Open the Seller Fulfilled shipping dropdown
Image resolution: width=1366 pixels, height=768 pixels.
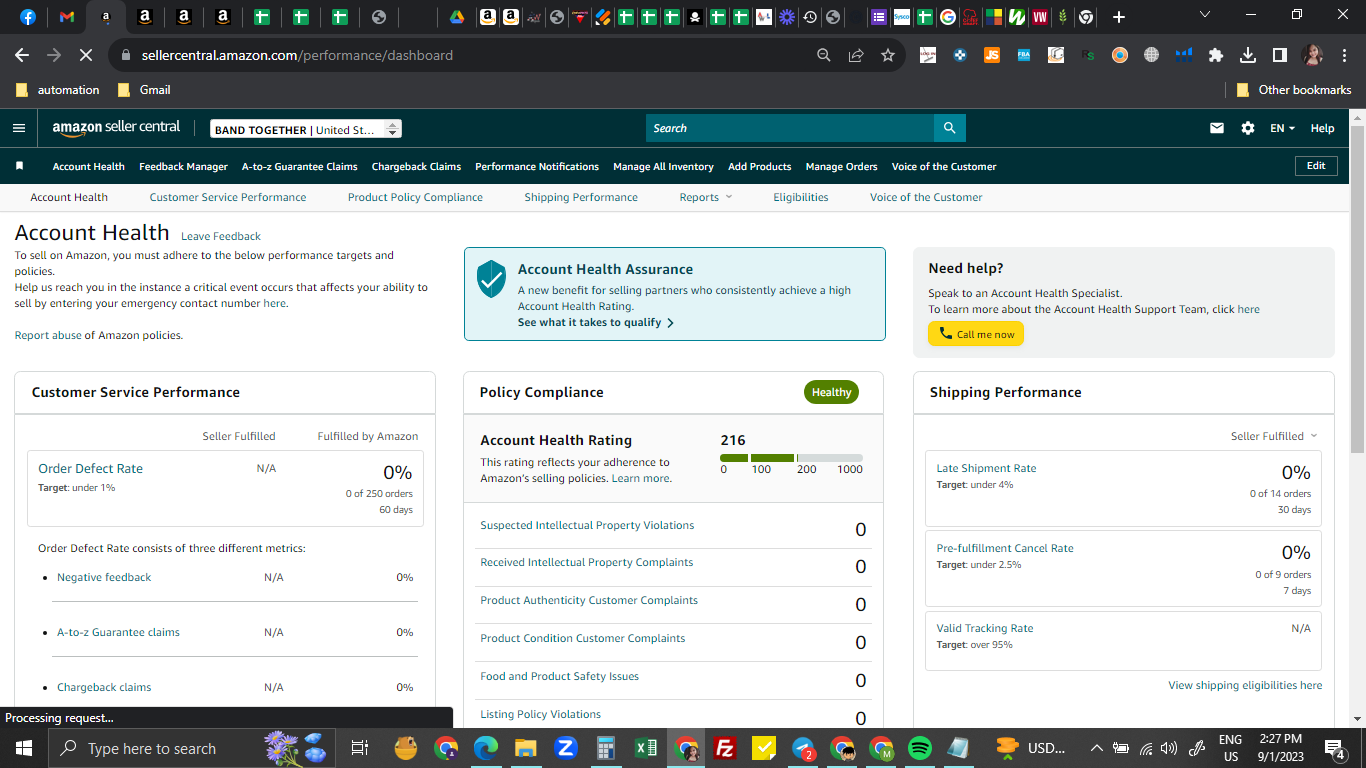point(1274,436)
